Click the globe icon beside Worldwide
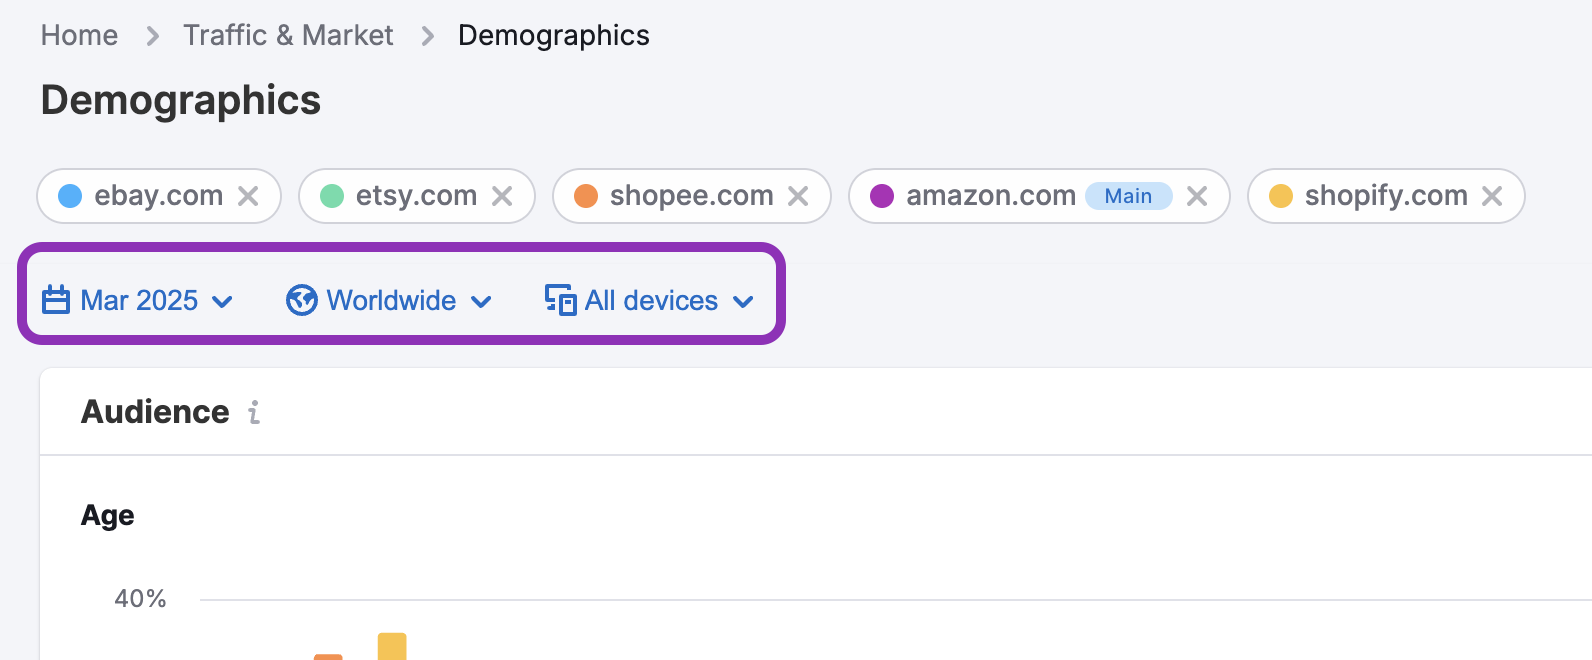1592x660 pixels. click(301, 300)
